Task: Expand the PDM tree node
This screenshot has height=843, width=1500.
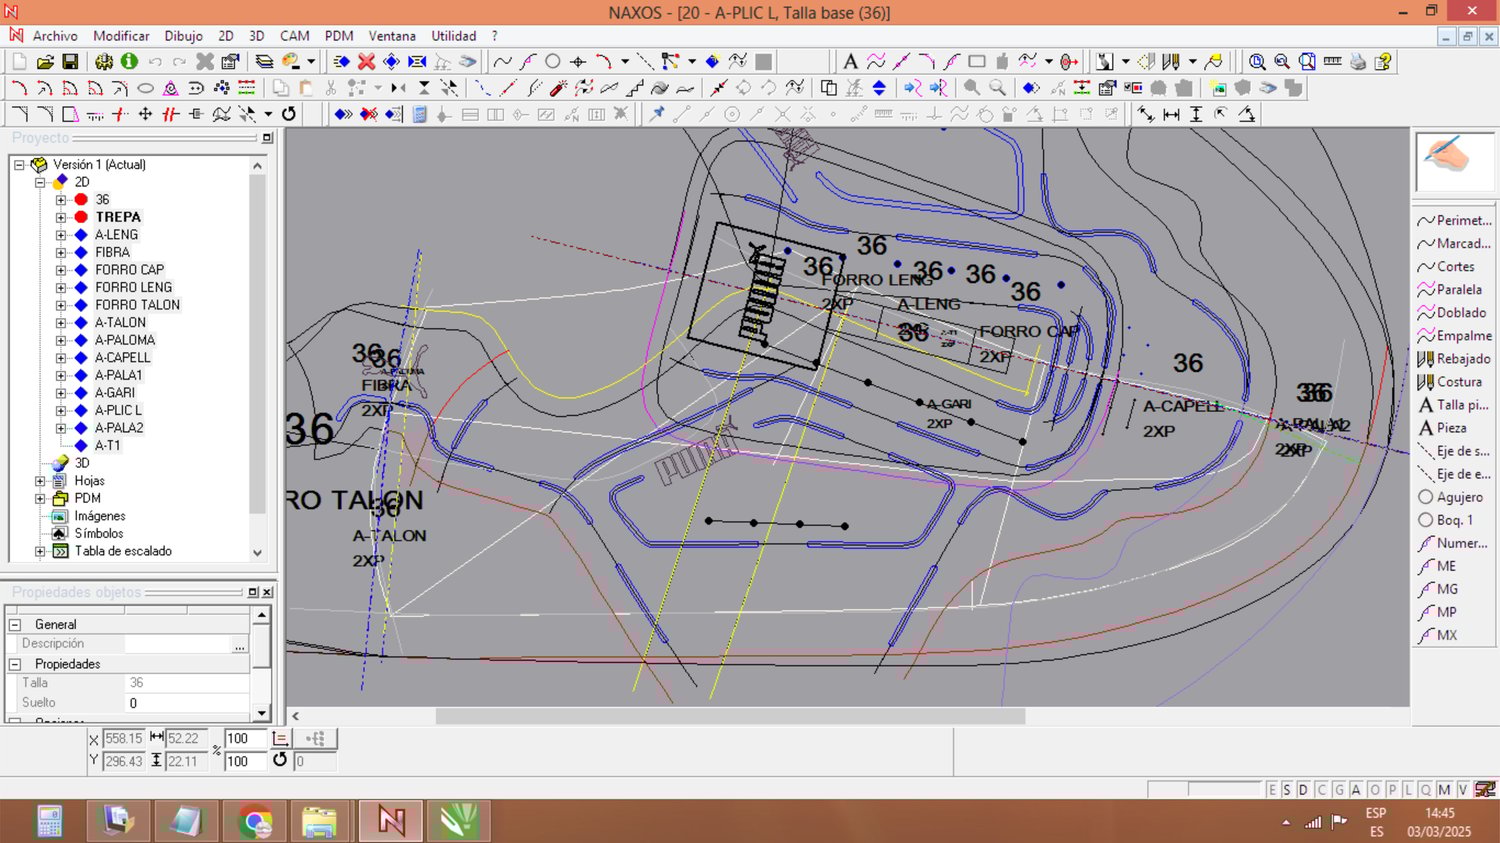Action: [x=40, y=498]
